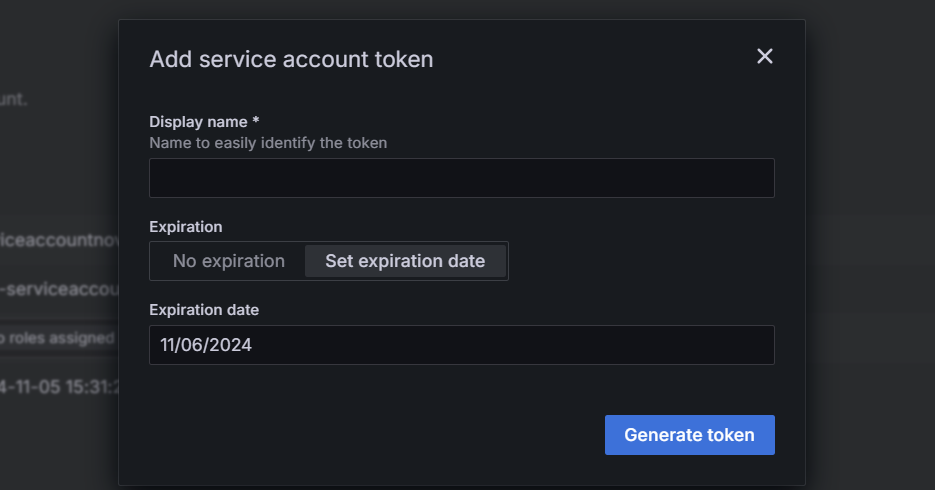Screen dimensions: 935x490
Task: Click the dimmed '-serviceaccou' text in background
Action: pyautogui.click(x=60, y=289)
